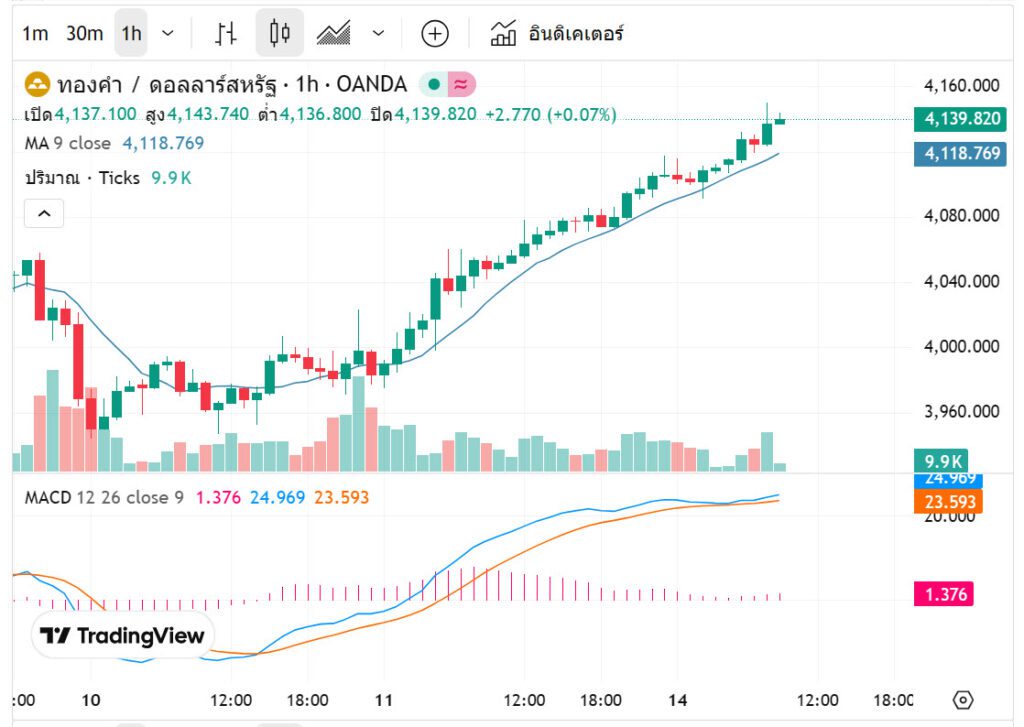
Task: Click the MACD 12 26 close 9 legend
Action: (104, 497)
